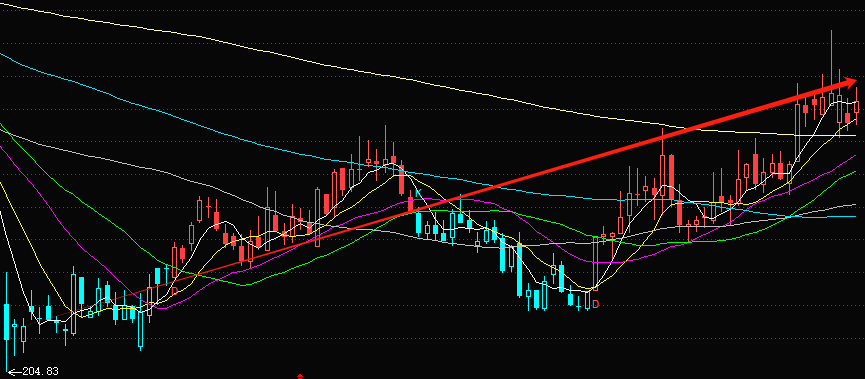Click the cyan K marker on the chart
Image resolution: width=865 pixels, height=379 pixels.
(418, 193)
